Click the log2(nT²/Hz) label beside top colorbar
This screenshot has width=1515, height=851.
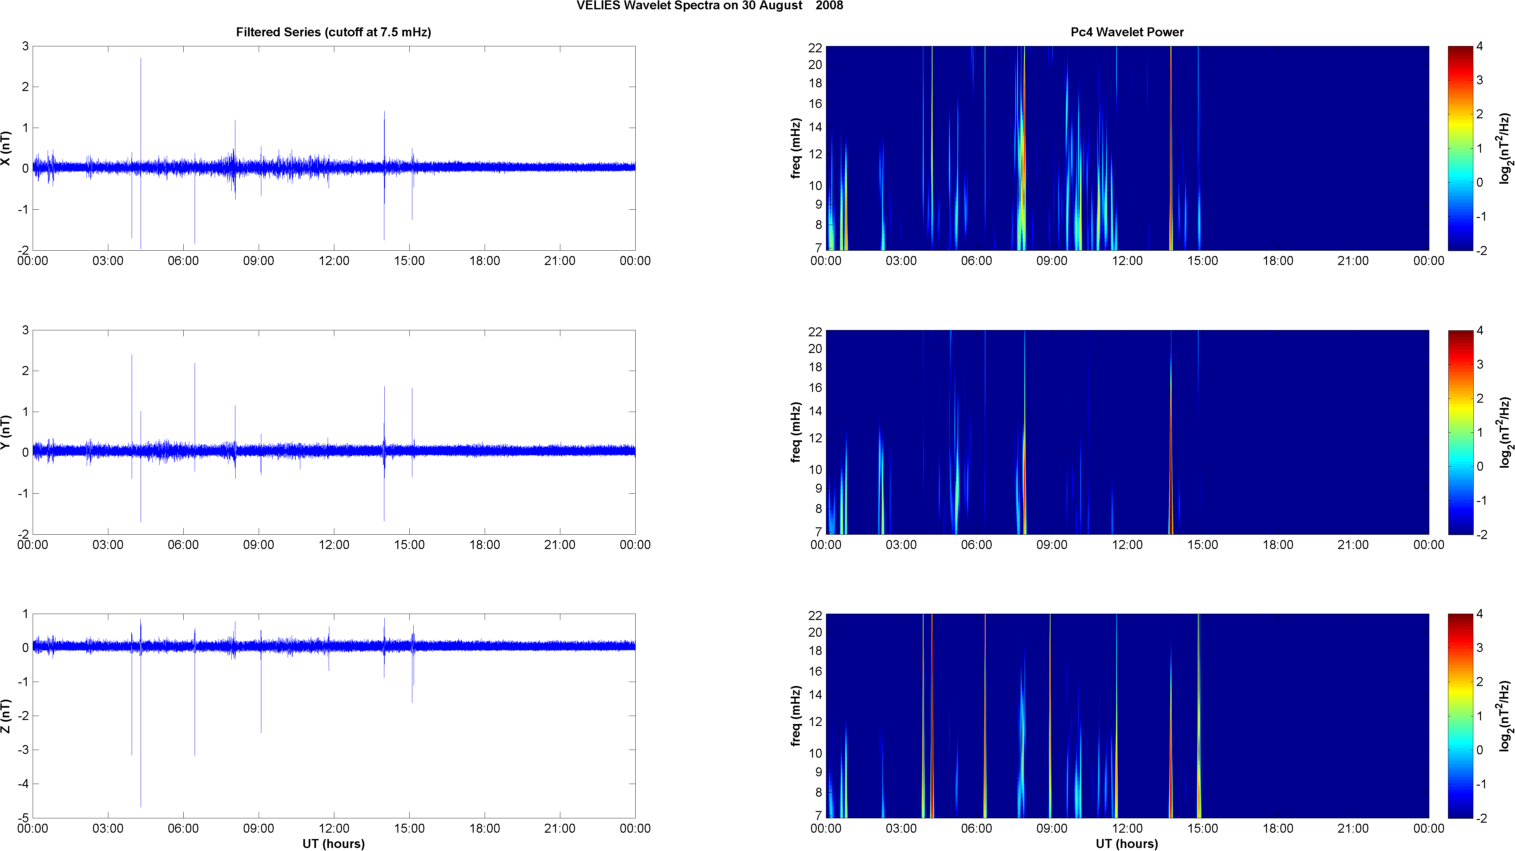coord(1503,148)
